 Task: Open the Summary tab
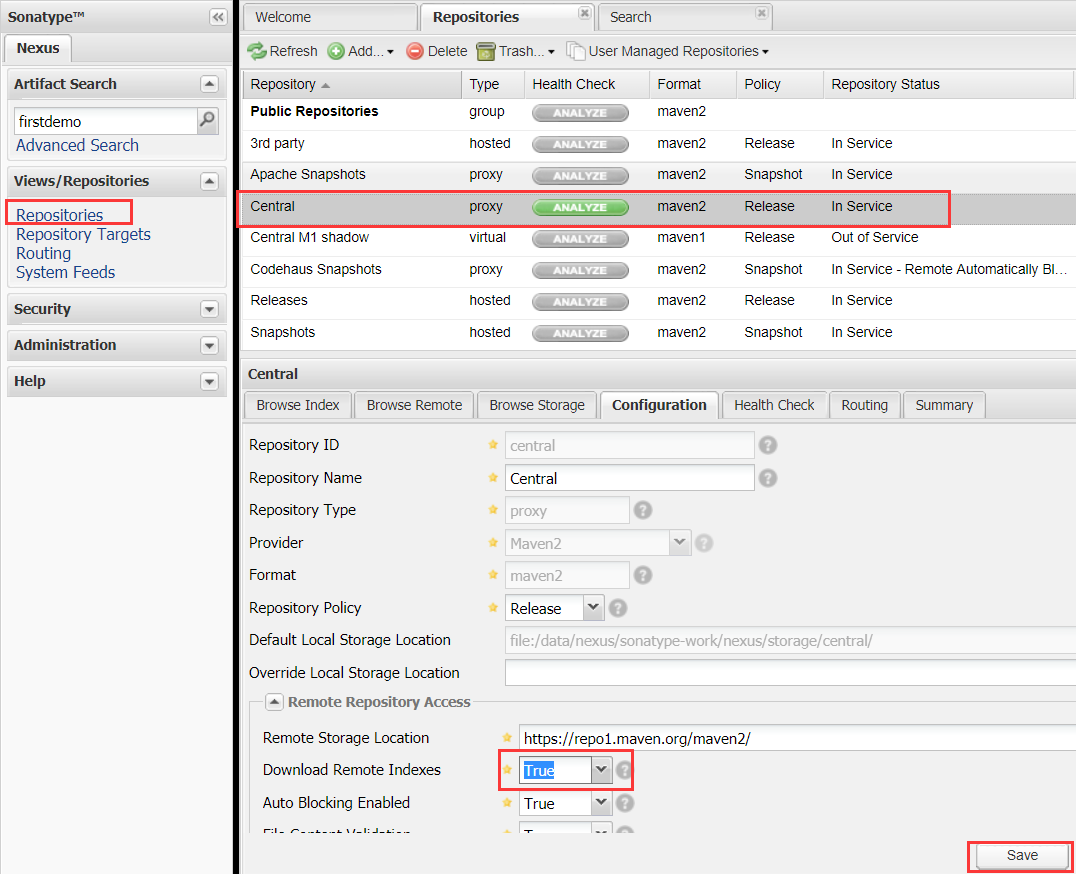click(944, 405)
